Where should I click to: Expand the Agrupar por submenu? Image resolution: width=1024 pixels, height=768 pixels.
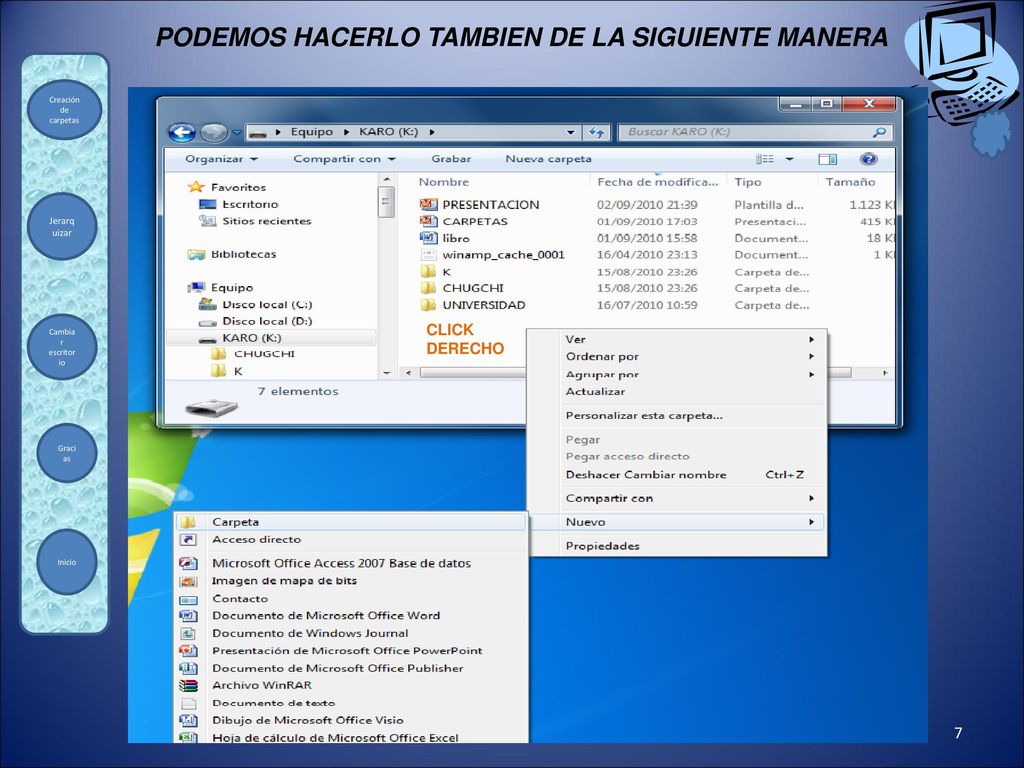tap(677, 374)
